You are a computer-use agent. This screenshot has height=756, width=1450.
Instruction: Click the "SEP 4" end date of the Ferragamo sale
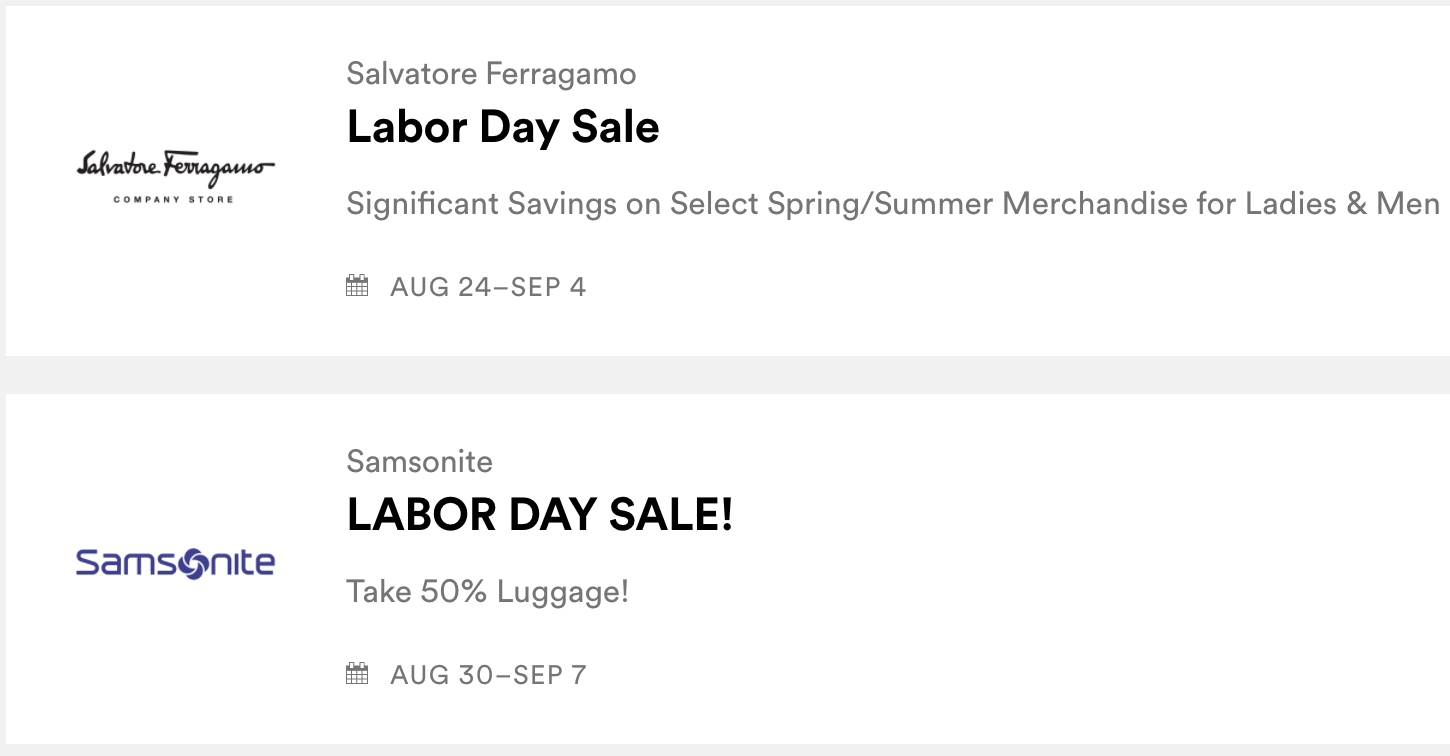tap(548, 288)
